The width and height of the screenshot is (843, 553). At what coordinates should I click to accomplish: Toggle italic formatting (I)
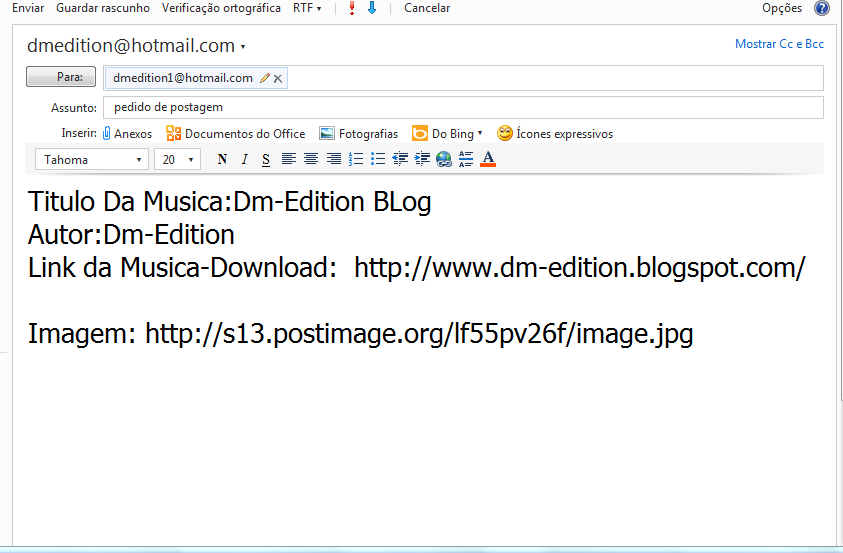(x=245, y=159)
